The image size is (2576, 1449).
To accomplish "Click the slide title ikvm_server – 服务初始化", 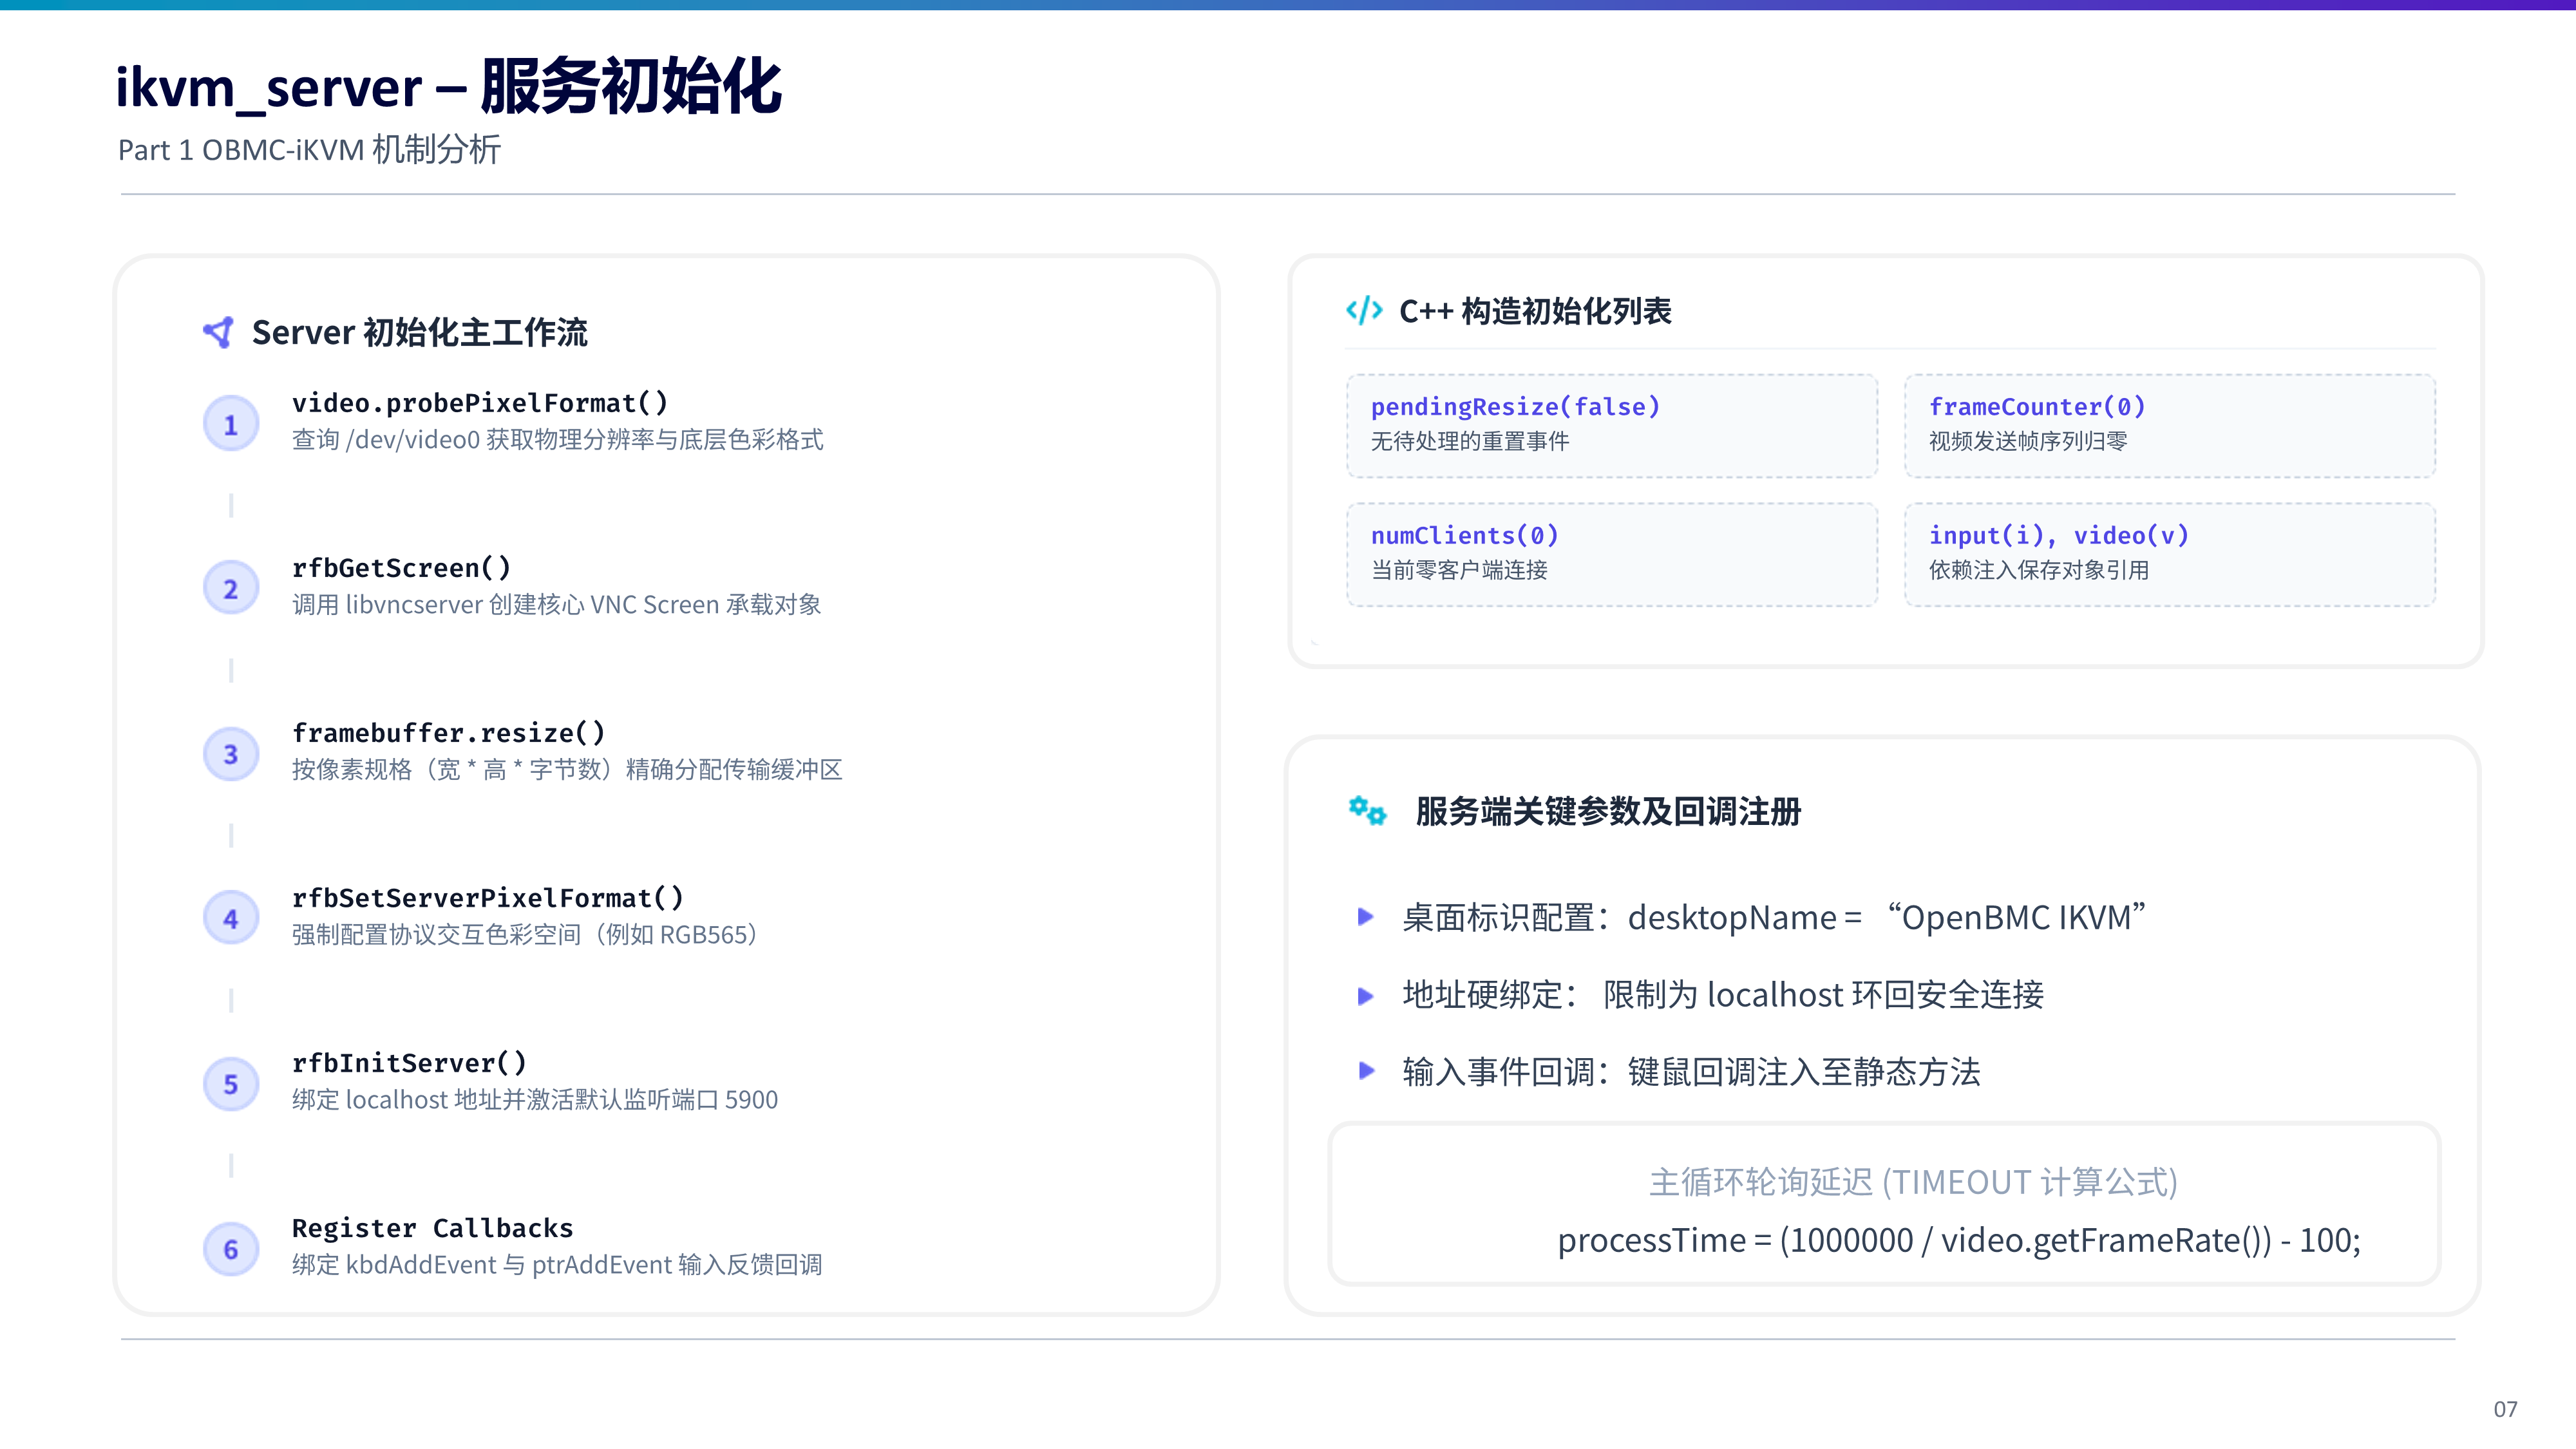I will 448,87.
